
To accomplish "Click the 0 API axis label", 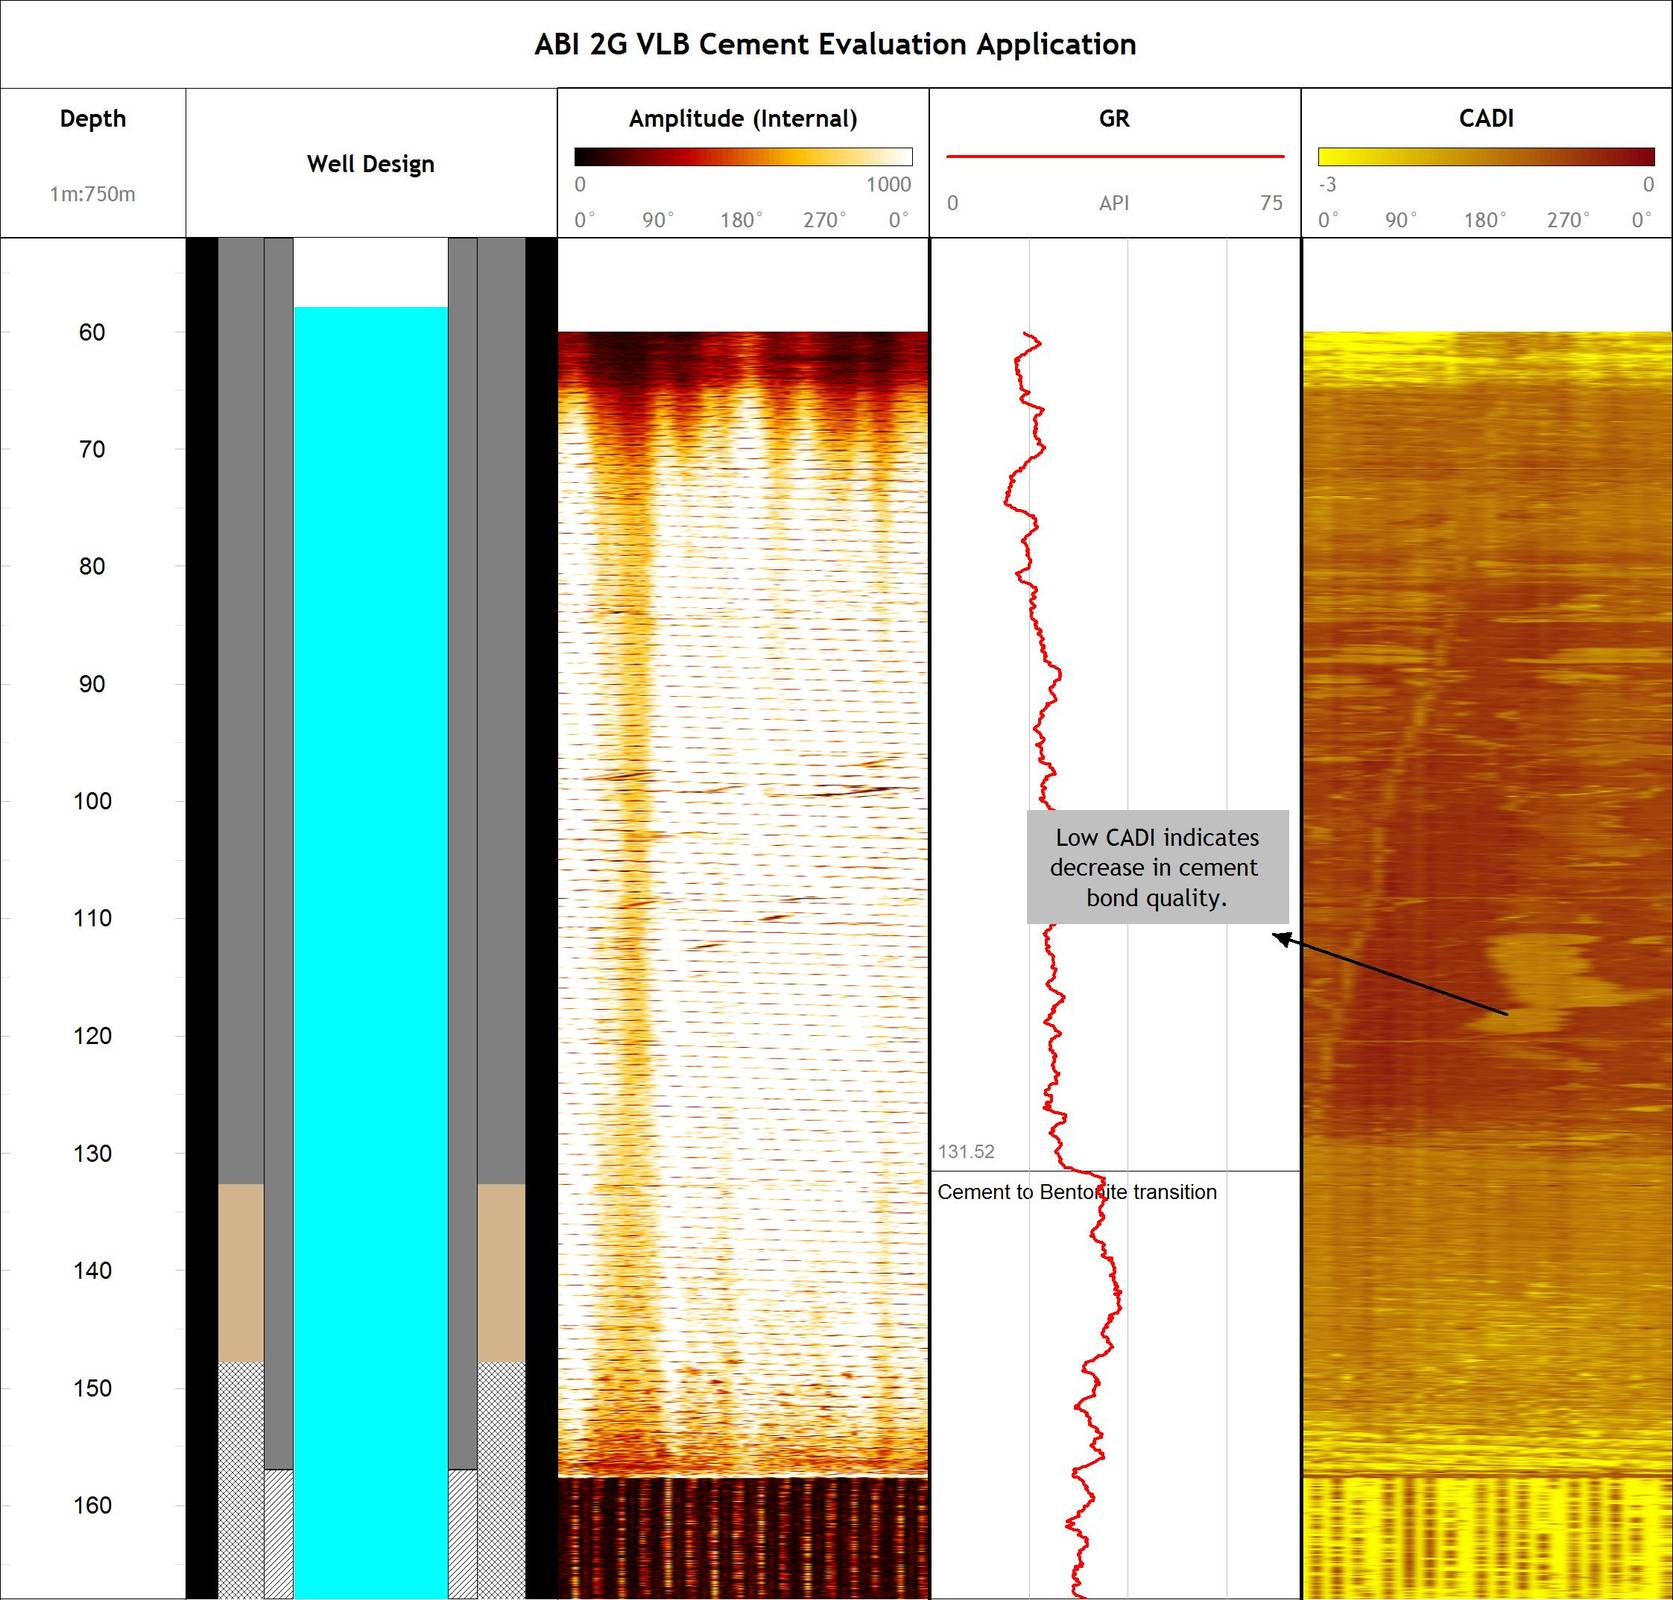I will (951, 204).
